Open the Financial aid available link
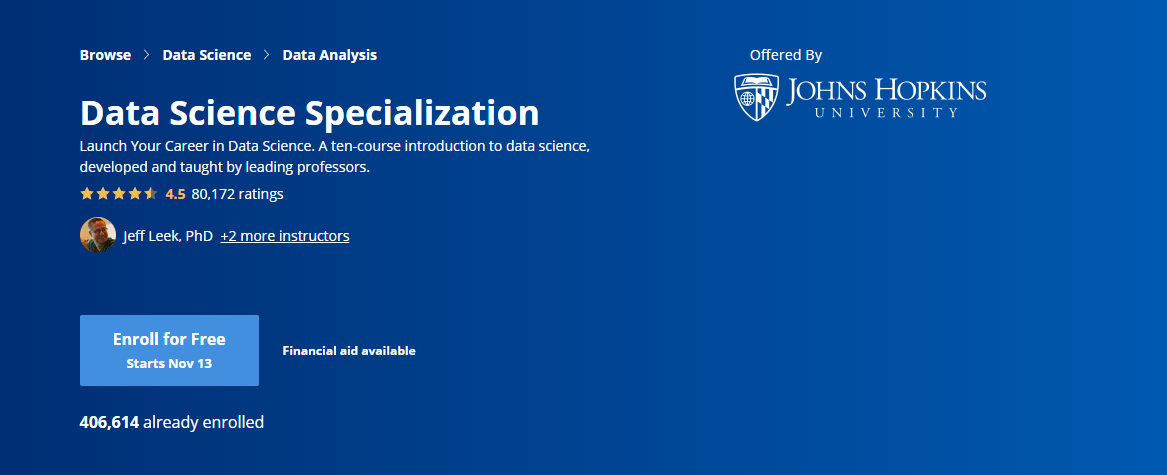Screen dimensions: 1167x475 pos(349,351)
